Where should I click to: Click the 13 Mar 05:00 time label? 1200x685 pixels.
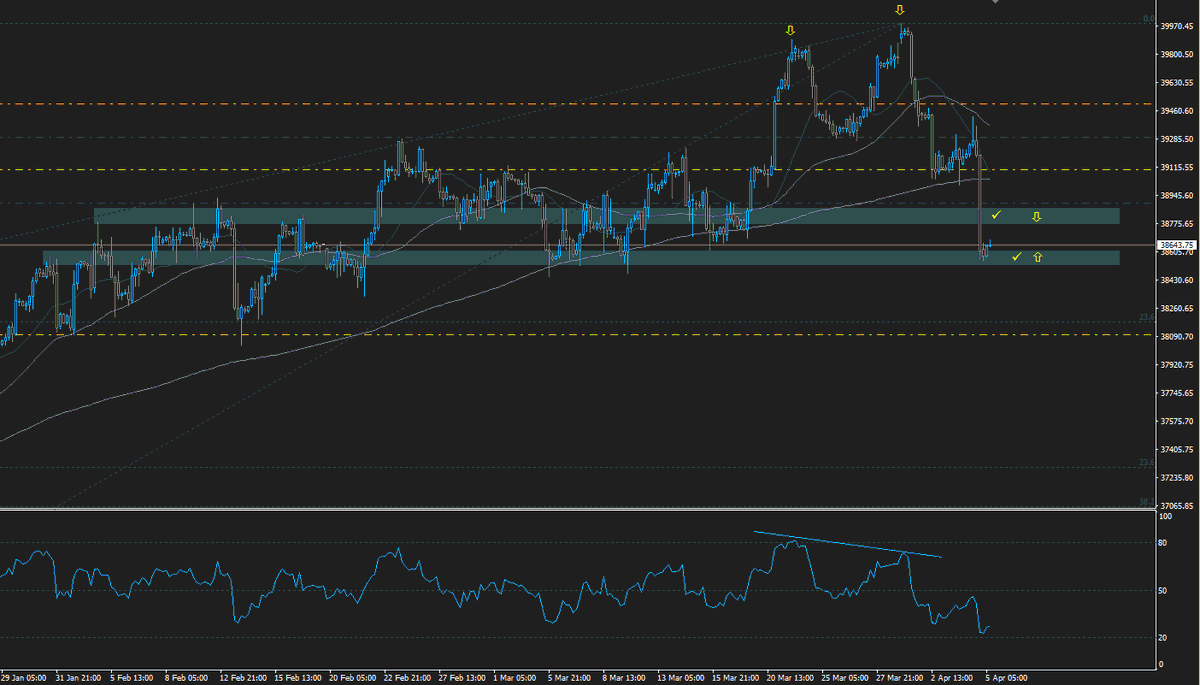coord(681,678)
